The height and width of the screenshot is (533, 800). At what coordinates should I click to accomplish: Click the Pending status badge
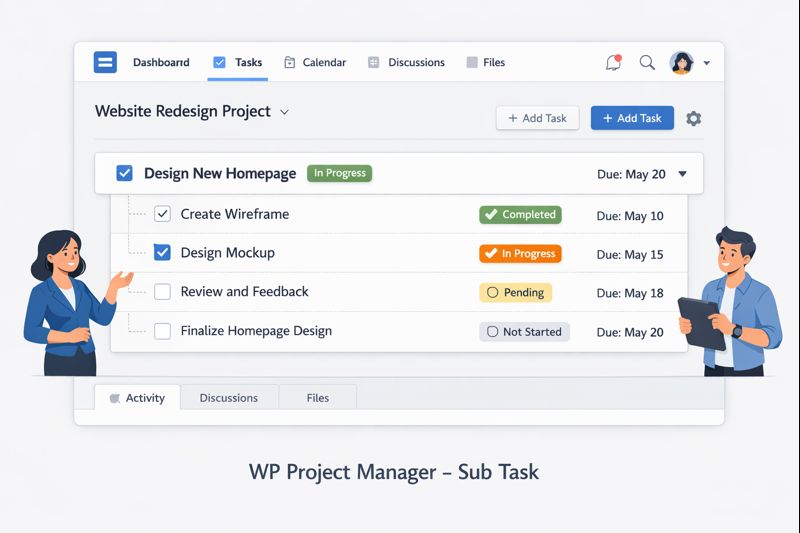[515, 293]
